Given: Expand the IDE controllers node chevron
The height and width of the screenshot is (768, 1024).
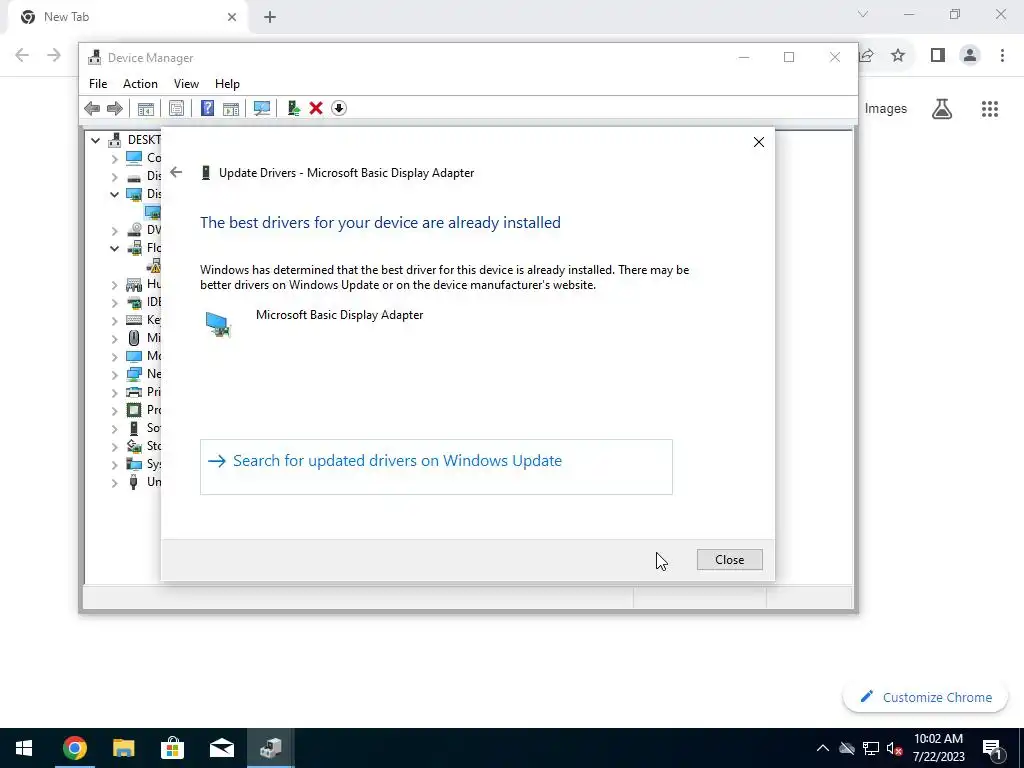Looking at the screenshot, I should pos(114,302).
